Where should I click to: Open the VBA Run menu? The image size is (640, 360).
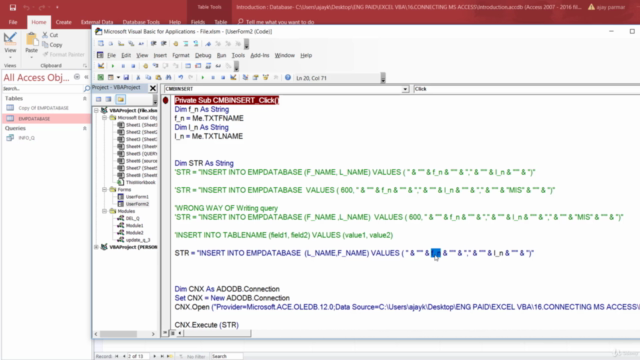[x=221, y=56]
